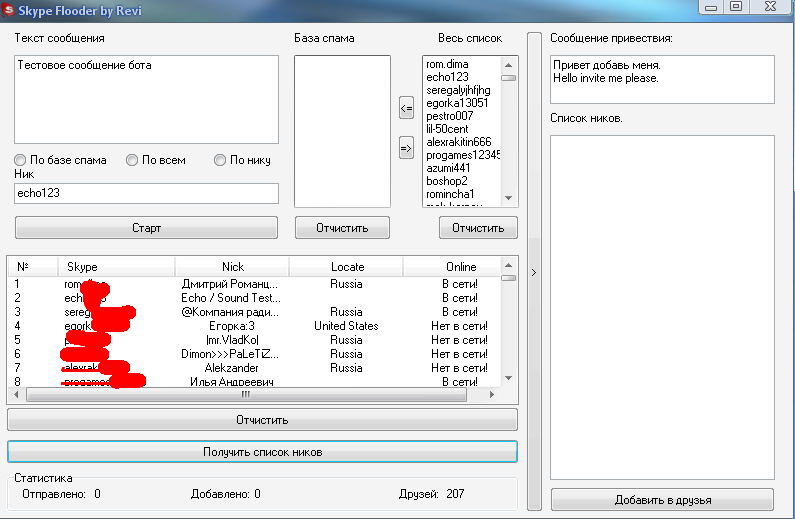Select row Dimon>>>PaLeTiZ... in table

point(255,354)
